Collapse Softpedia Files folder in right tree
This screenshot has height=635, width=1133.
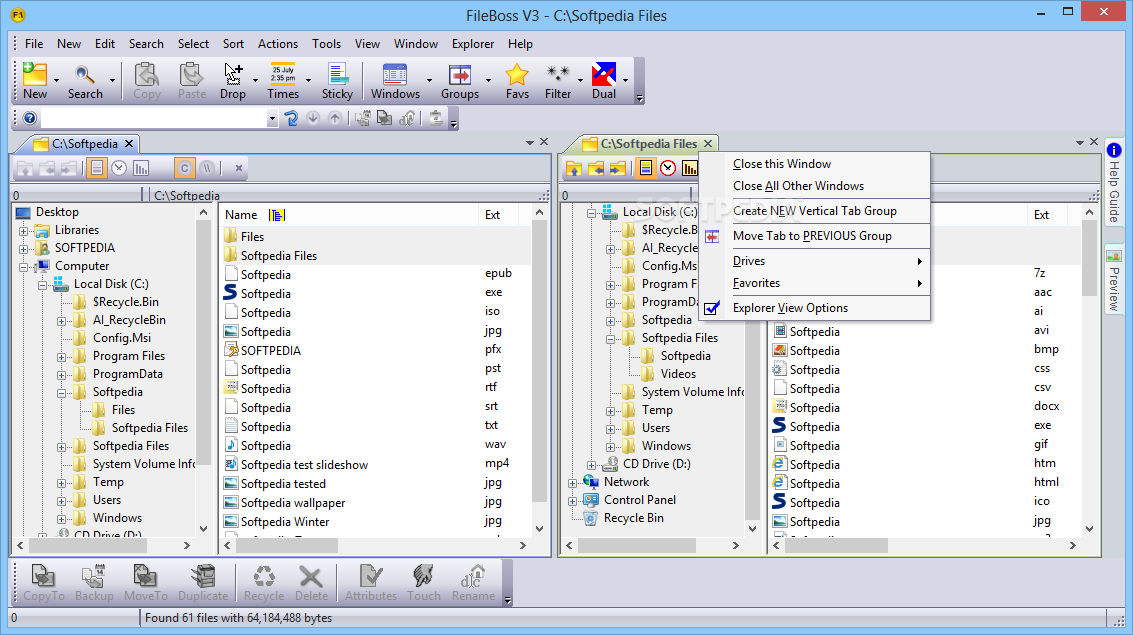(x=611, y=339)
